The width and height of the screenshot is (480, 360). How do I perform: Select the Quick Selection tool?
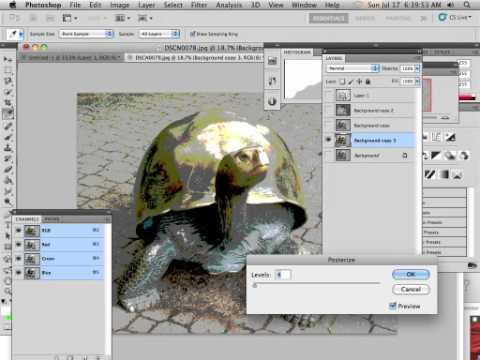[x=8, y=92]
